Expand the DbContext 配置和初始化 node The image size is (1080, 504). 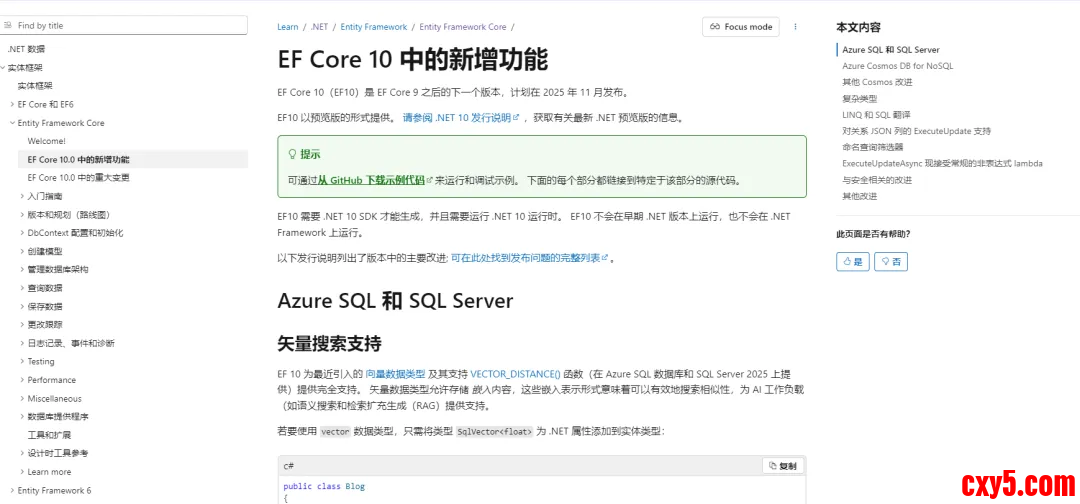tap(22, 233)
